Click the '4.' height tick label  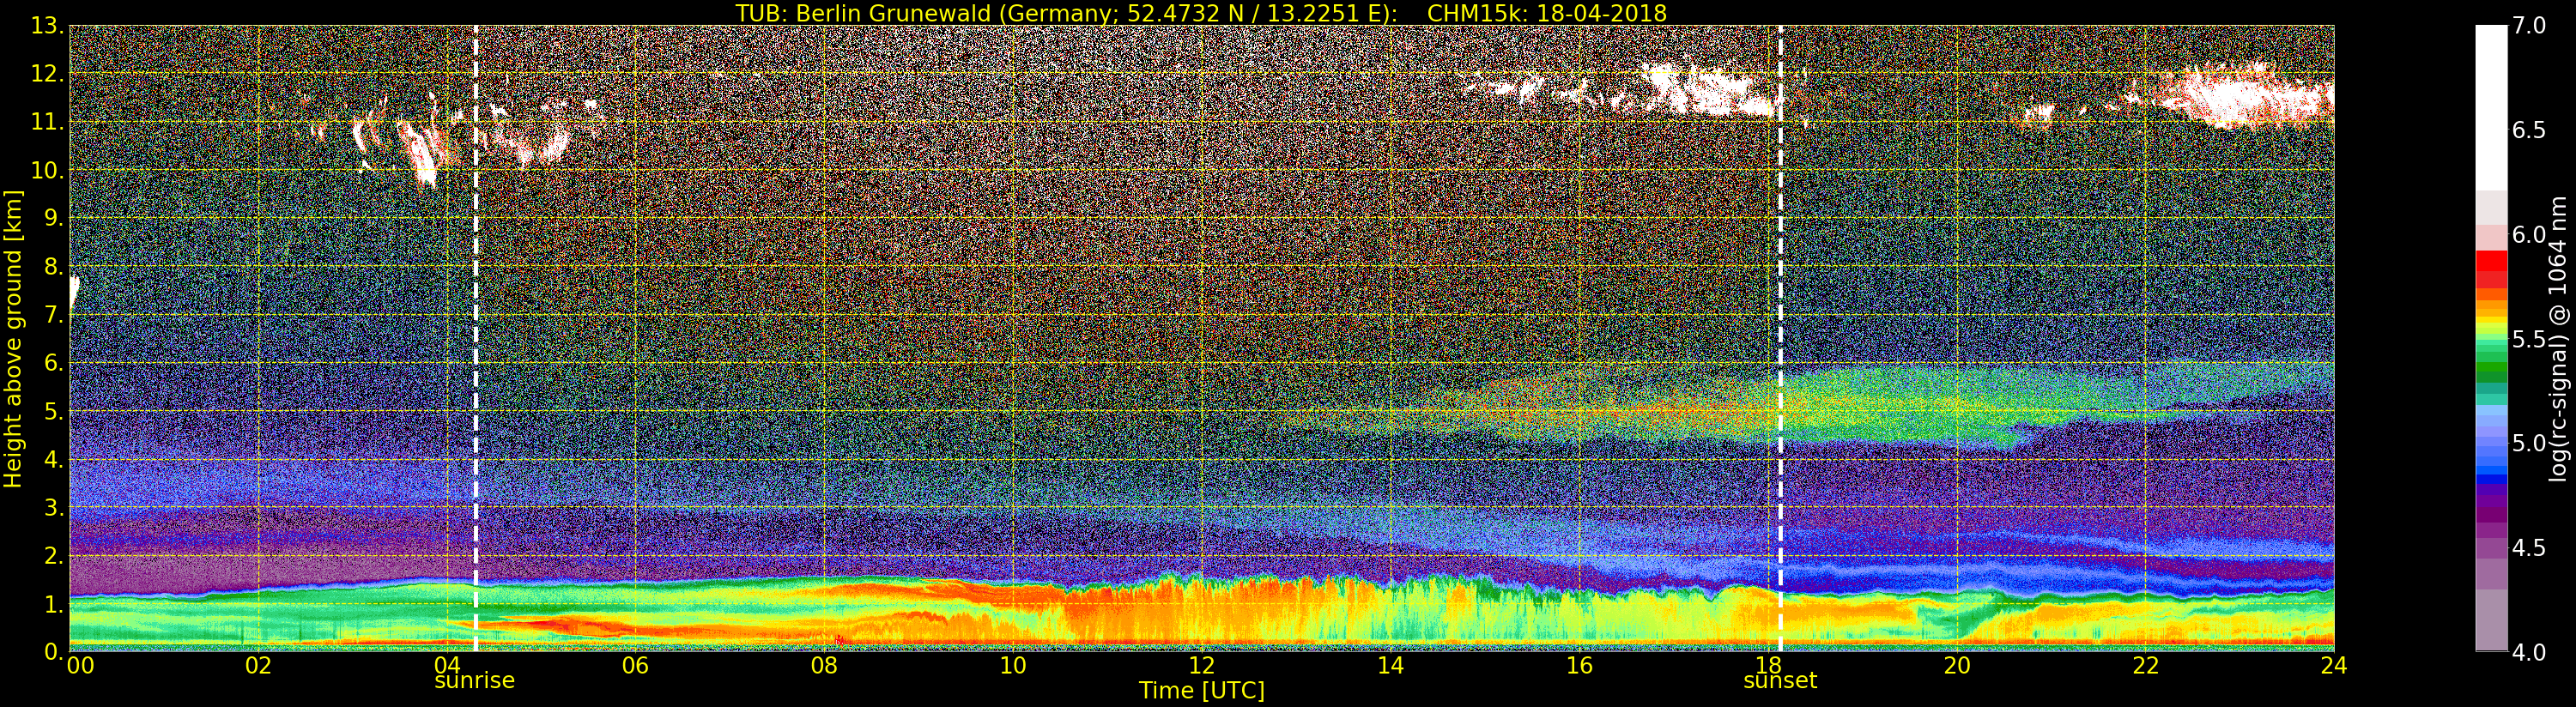coord(52,459)
